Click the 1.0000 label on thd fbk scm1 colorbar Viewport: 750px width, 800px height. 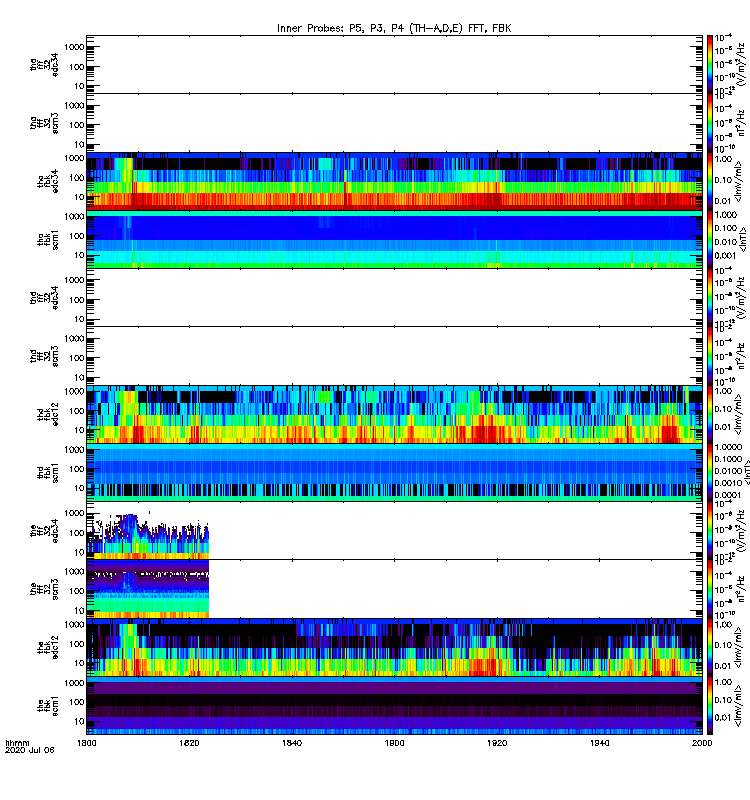click(728, 447)
